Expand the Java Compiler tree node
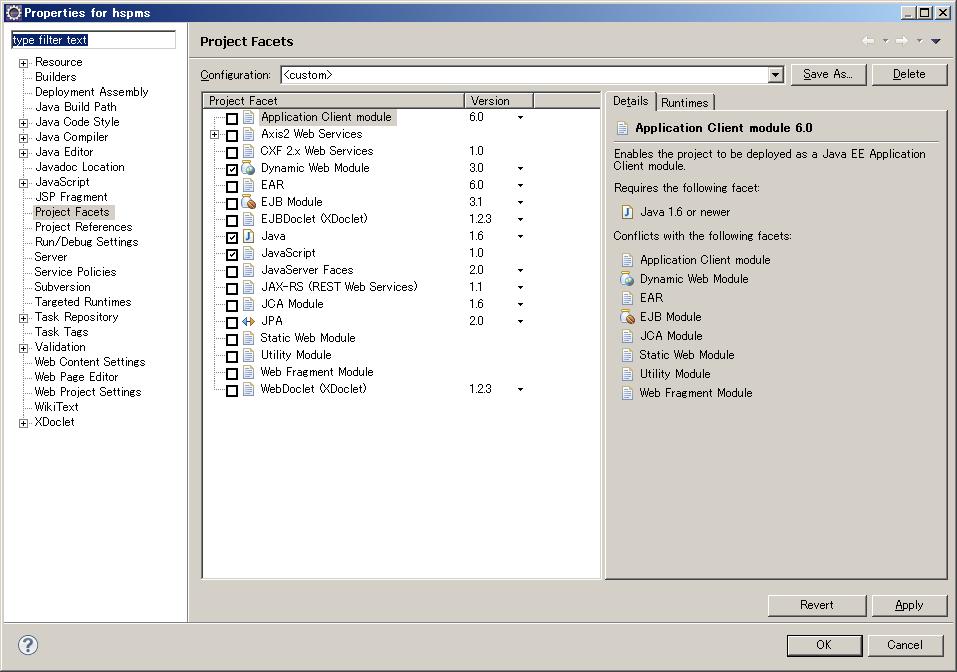Screen dimensions: 957x672 (23, 138)
